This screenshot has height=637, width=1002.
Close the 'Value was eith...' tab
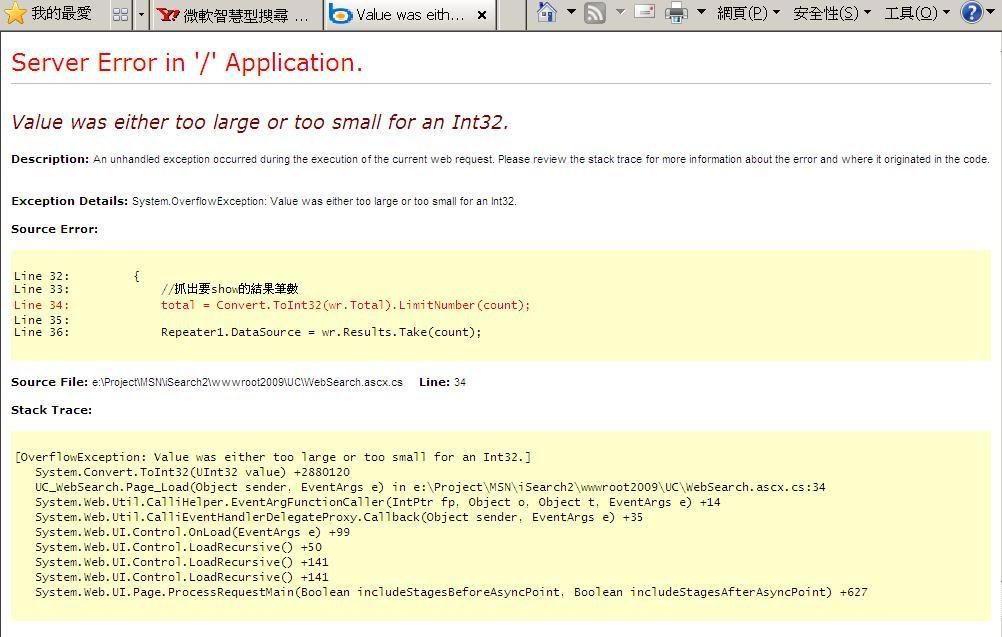click(481, 15)
